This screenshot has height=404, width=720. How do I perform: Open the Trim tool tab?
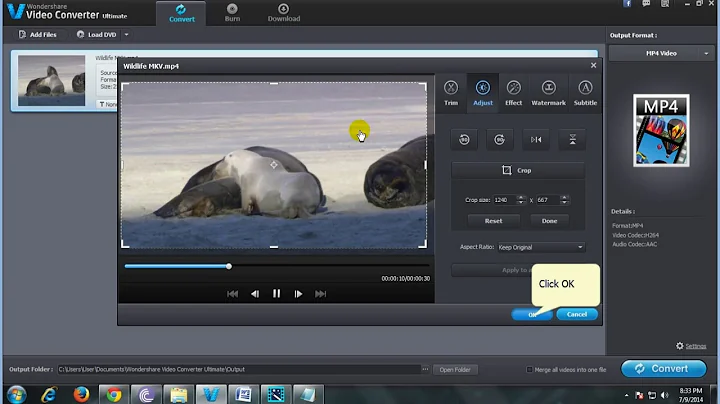point(451,93)
